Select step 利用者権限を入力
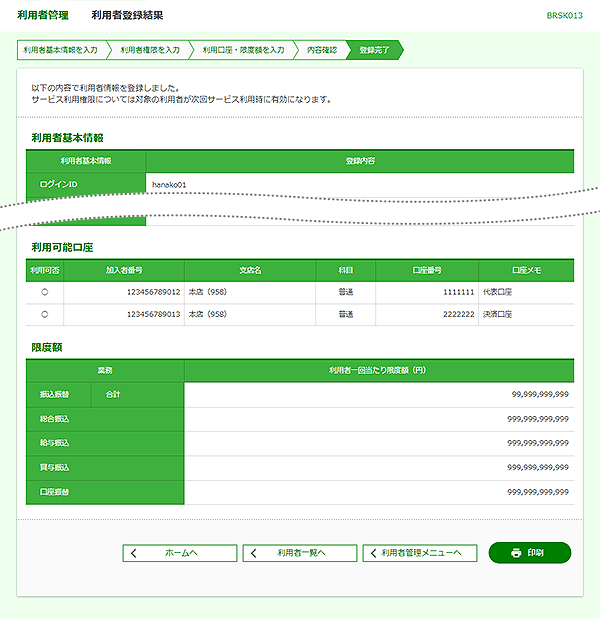This screenshot has width=600, height=619. click(150, 50)
